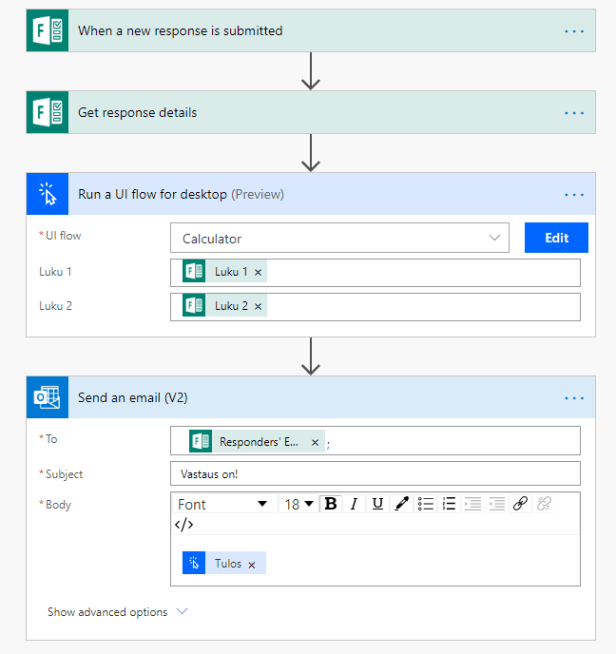Click the Tulos token in email body
Viewport: 616px width, 654px height.
tap(224, 563)
